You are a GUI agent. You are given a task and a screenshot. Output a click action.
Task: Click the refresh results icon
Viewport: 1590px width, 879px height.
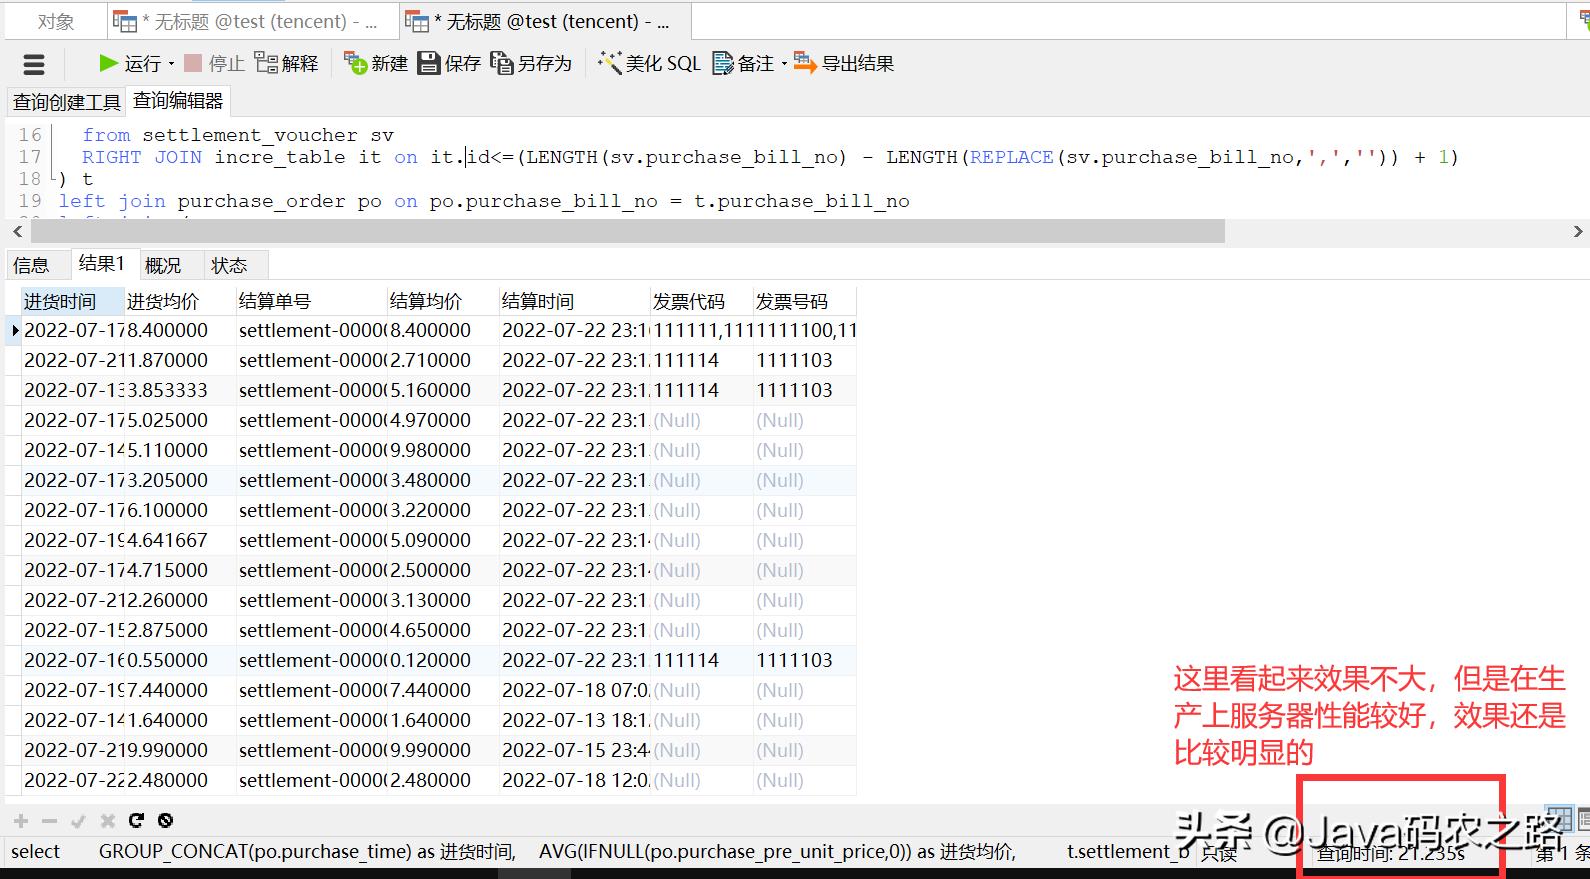(x=137, y=821)
